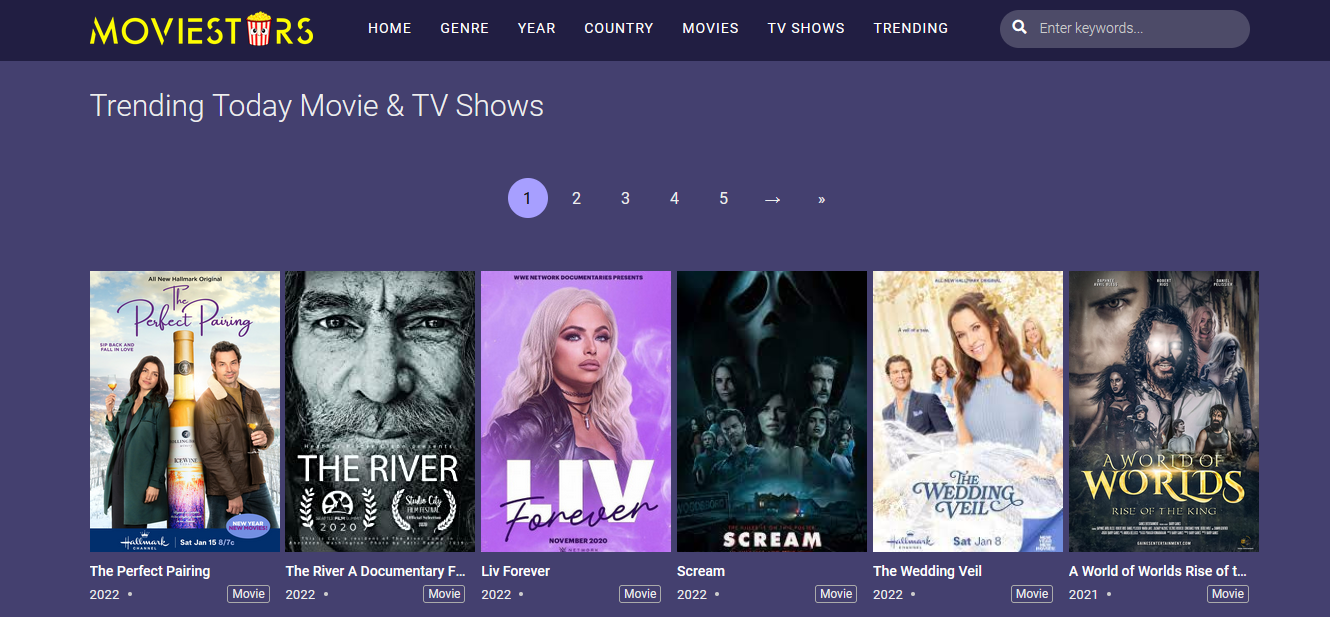The width and height of the screenshot is (1330, 617).
Task: Open the Trending page
Action: click(x=911, y=28)
